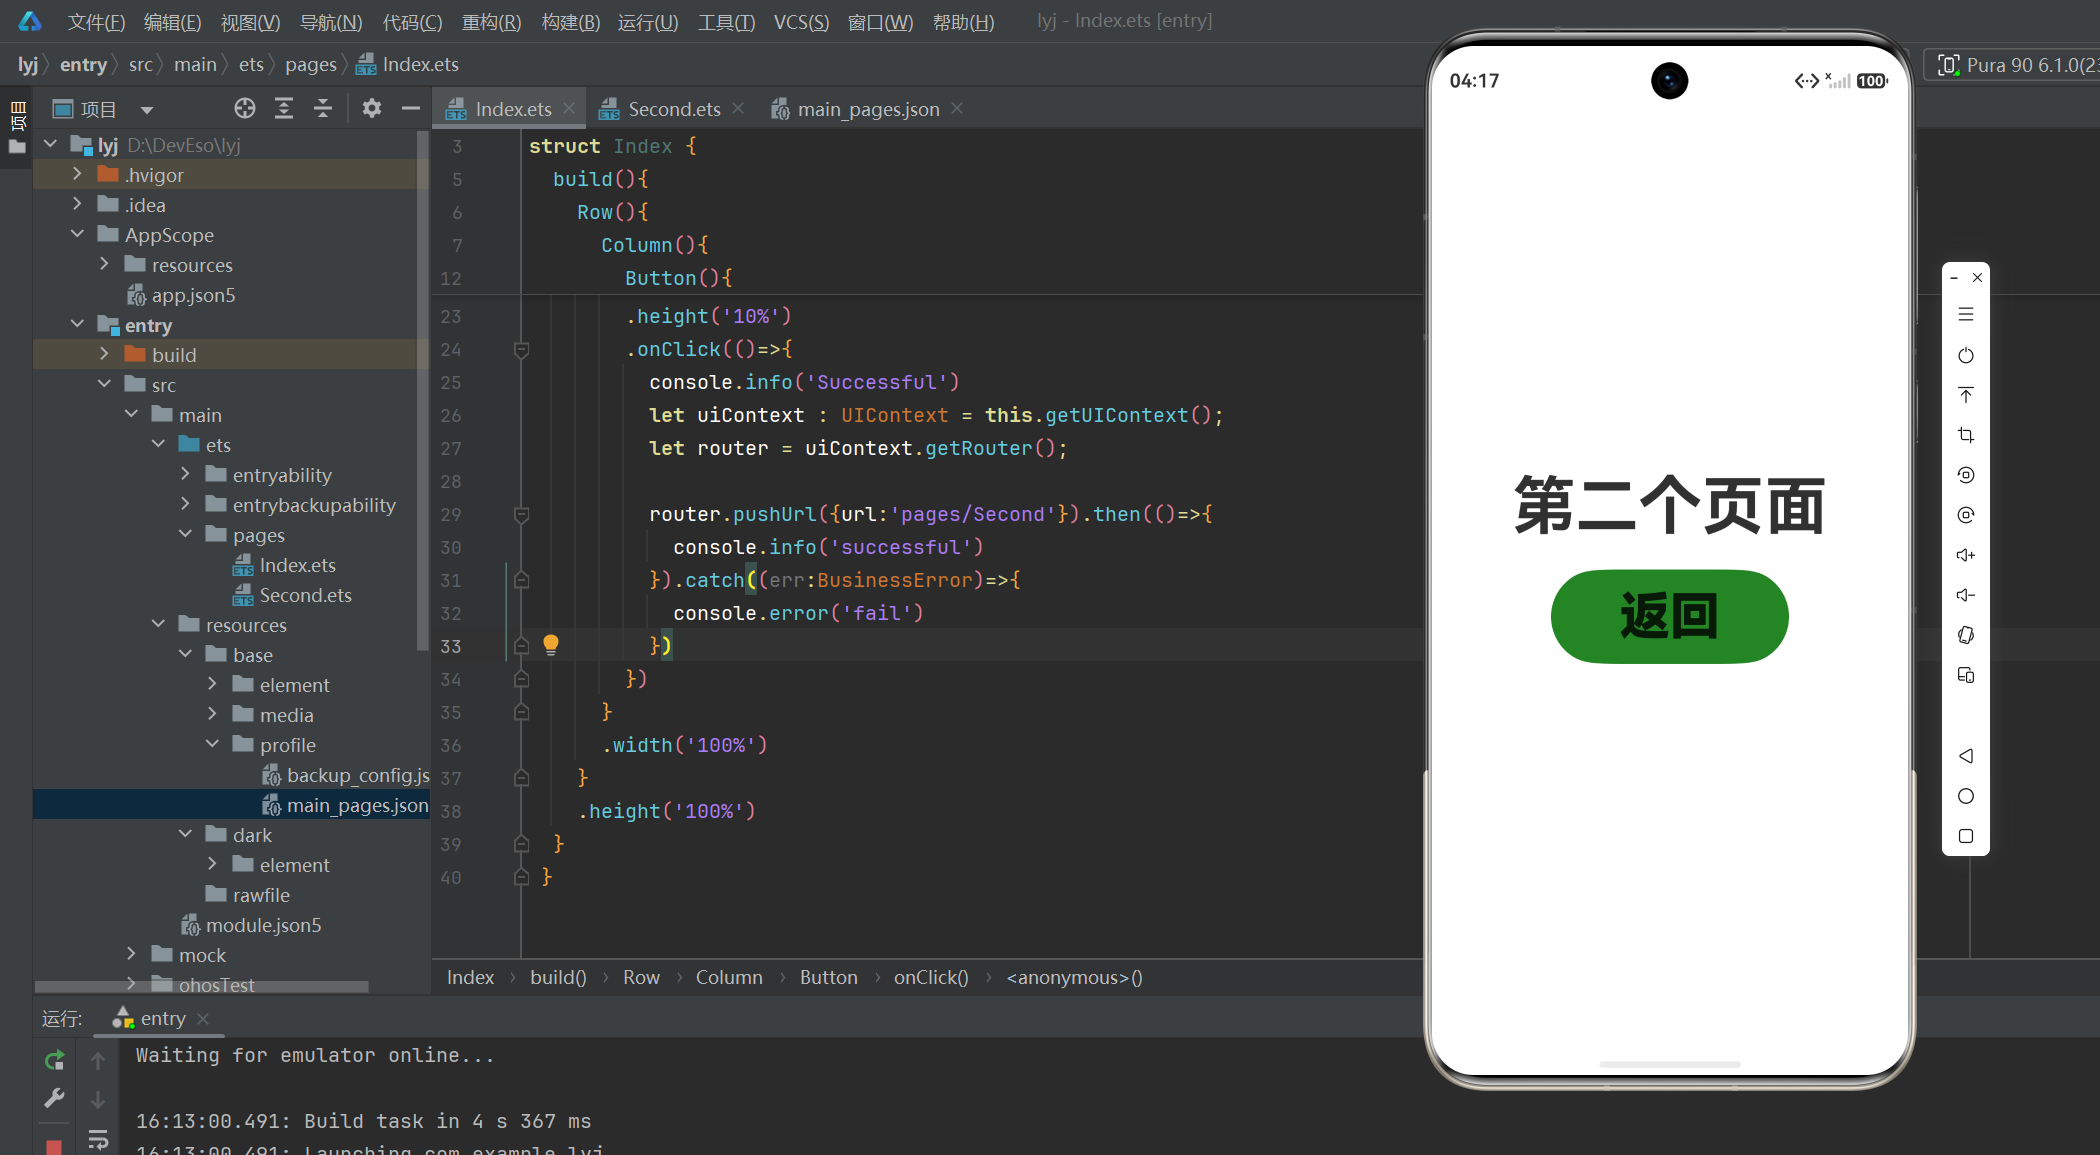Switch to the main_pages.json editor tab

pos(868,109)
